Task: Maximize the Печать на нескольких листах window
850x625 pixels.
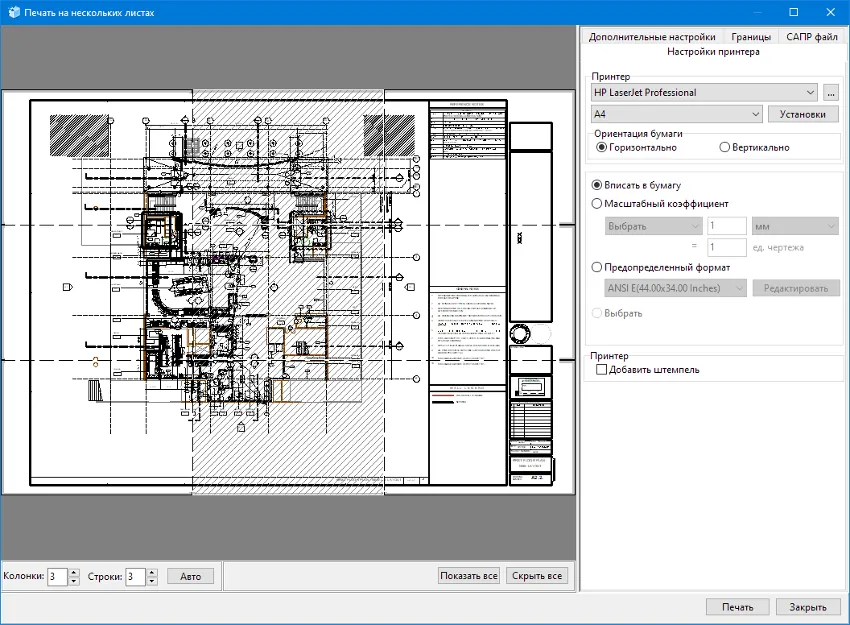Action: tap(794, 12)
